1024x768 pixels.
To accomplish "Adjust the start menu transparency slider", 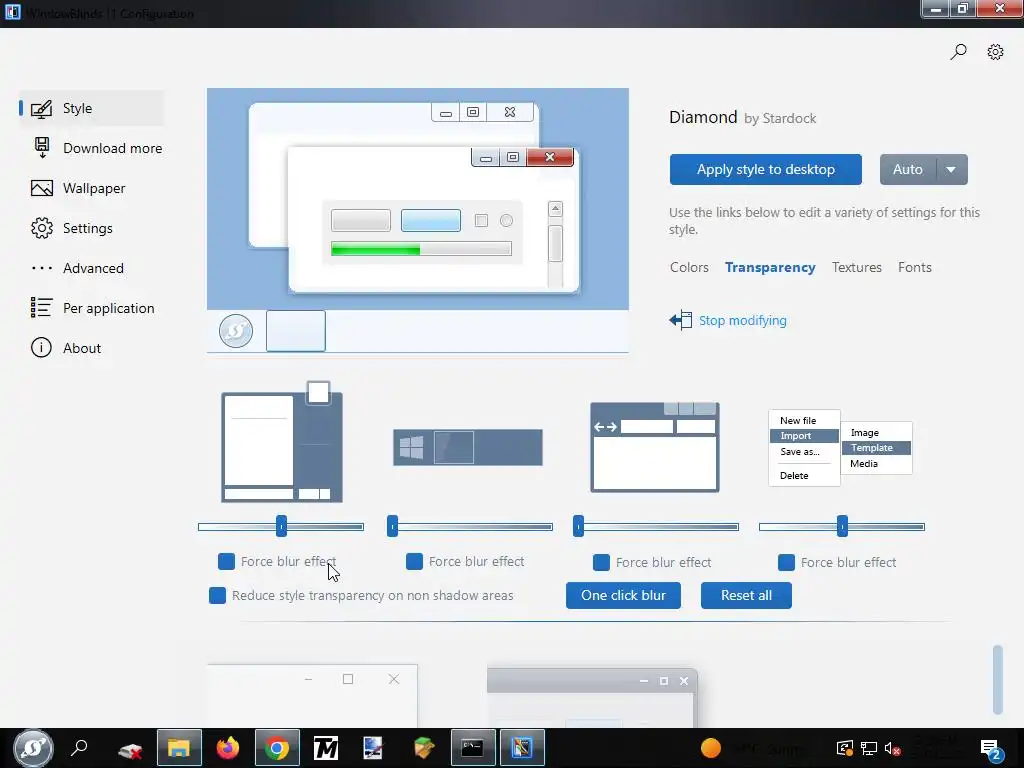I will (x=281, y=526).
